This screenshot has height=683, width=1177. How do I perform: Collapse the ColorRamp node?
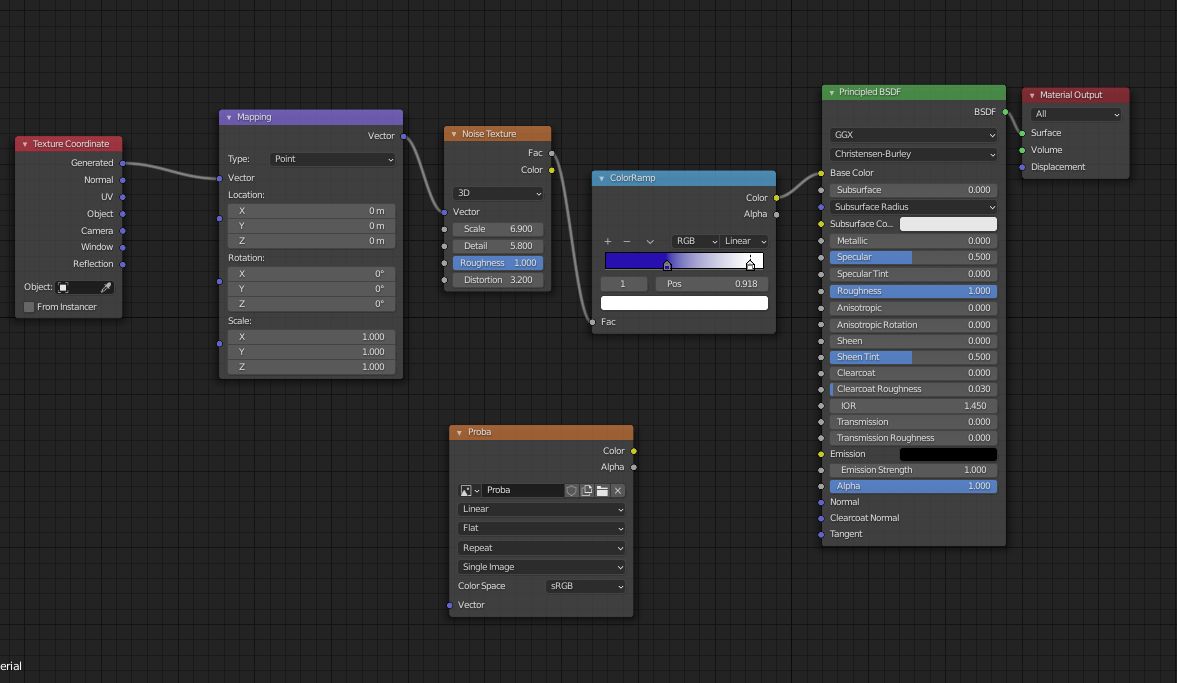pos(602,179)
